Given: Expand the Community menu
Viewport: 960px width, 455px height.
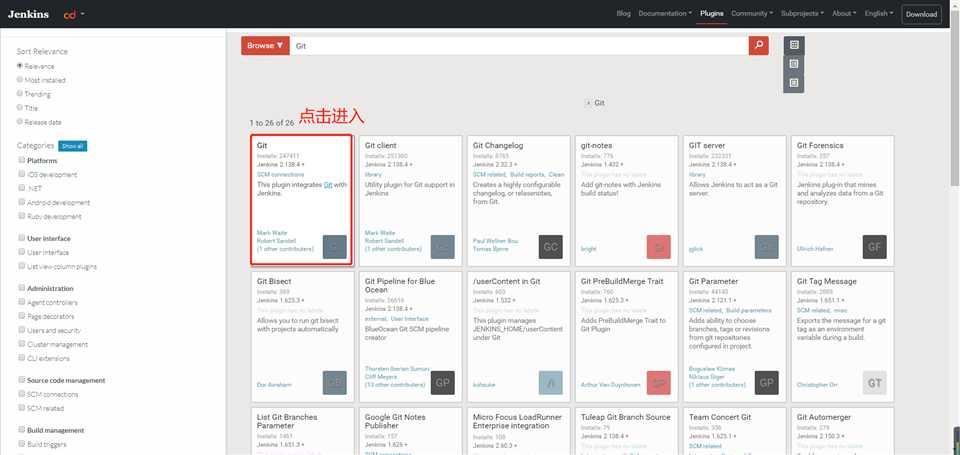Looking at the screenshot, I should point(752,13).
